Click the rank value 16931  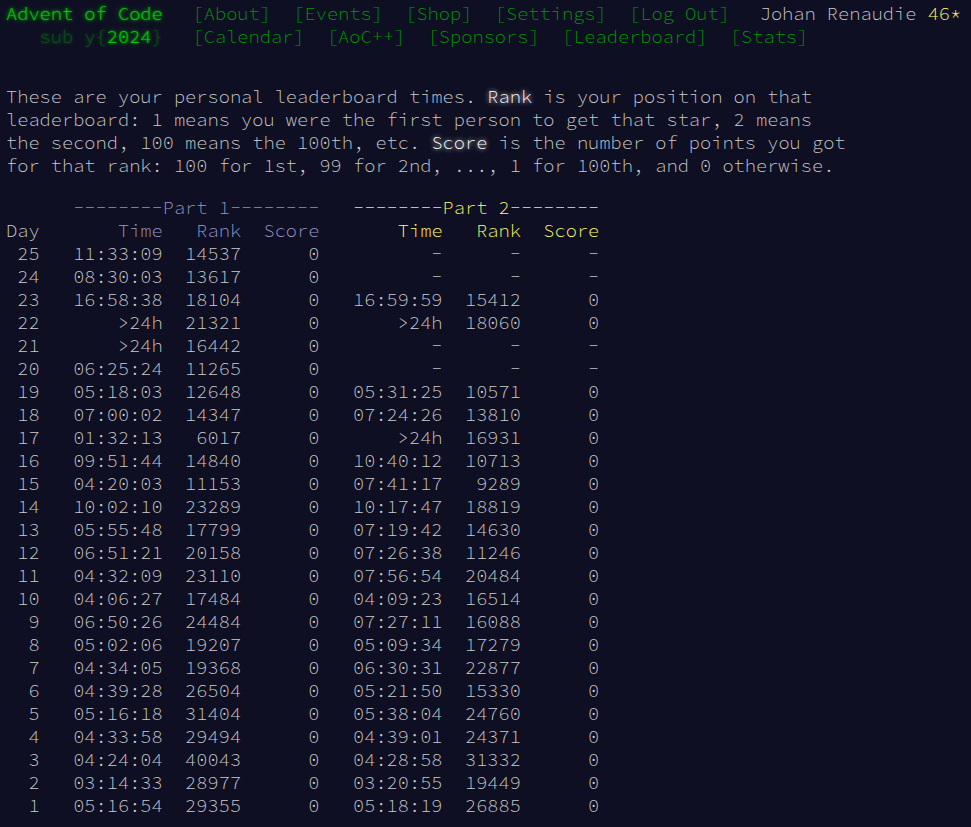click(493, 439)
